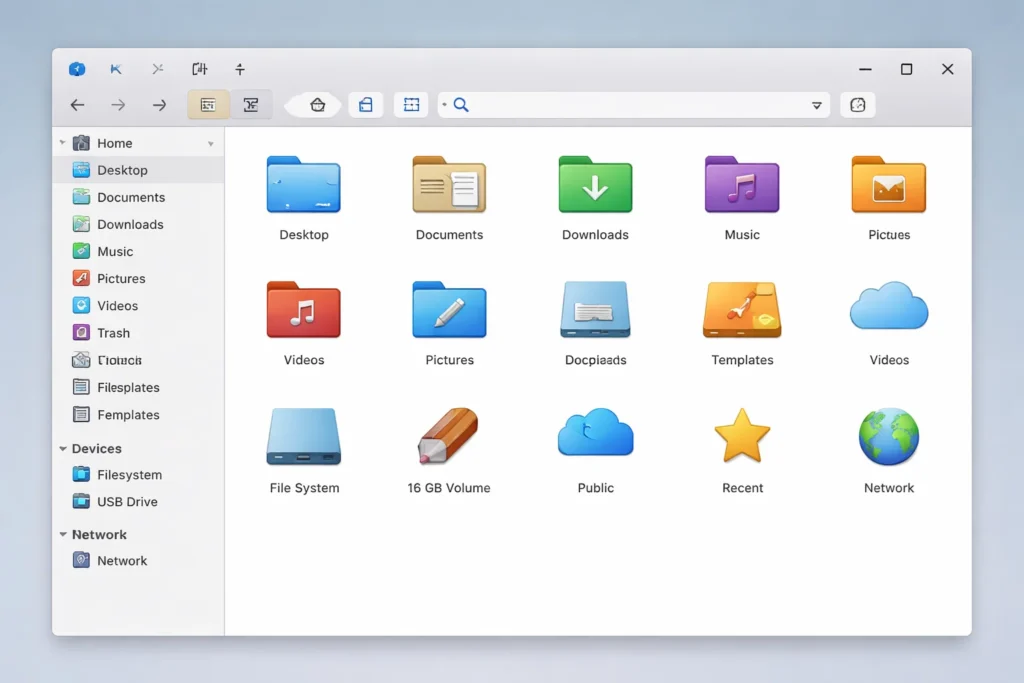This screenshot has height=683, width=1024.
Task: Click the blue app icon in the title bar
Action: [x=77, y=69]
